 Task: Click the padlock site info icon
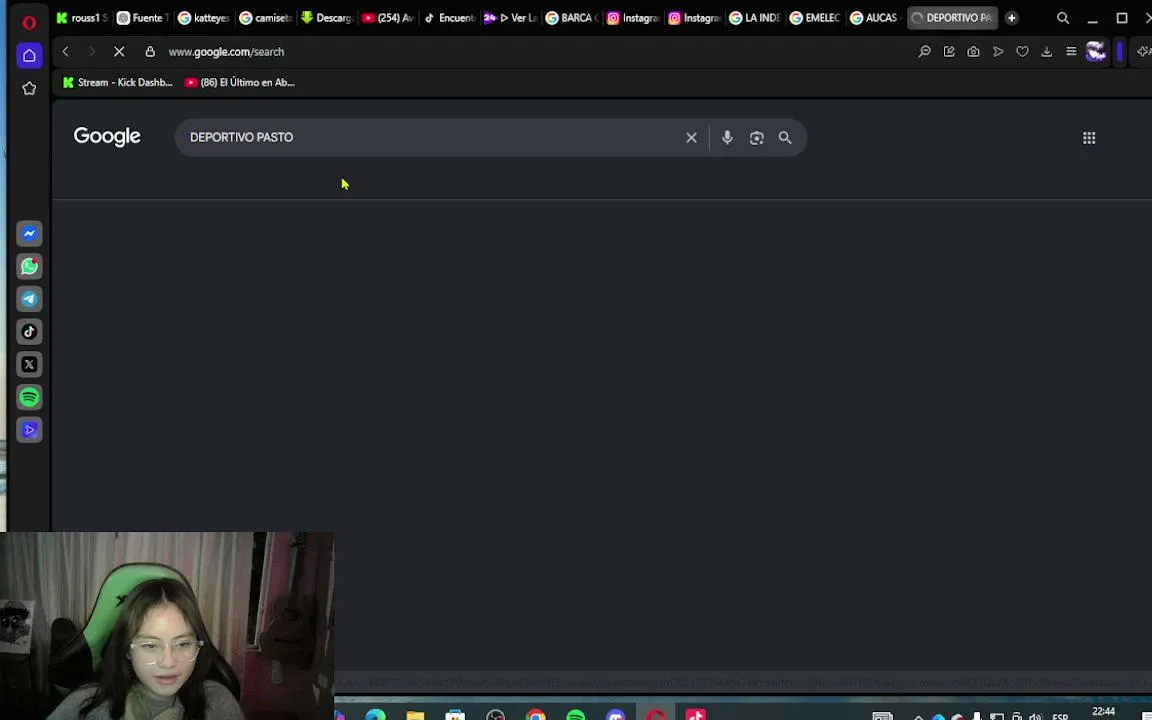click(x=150, y=51)
